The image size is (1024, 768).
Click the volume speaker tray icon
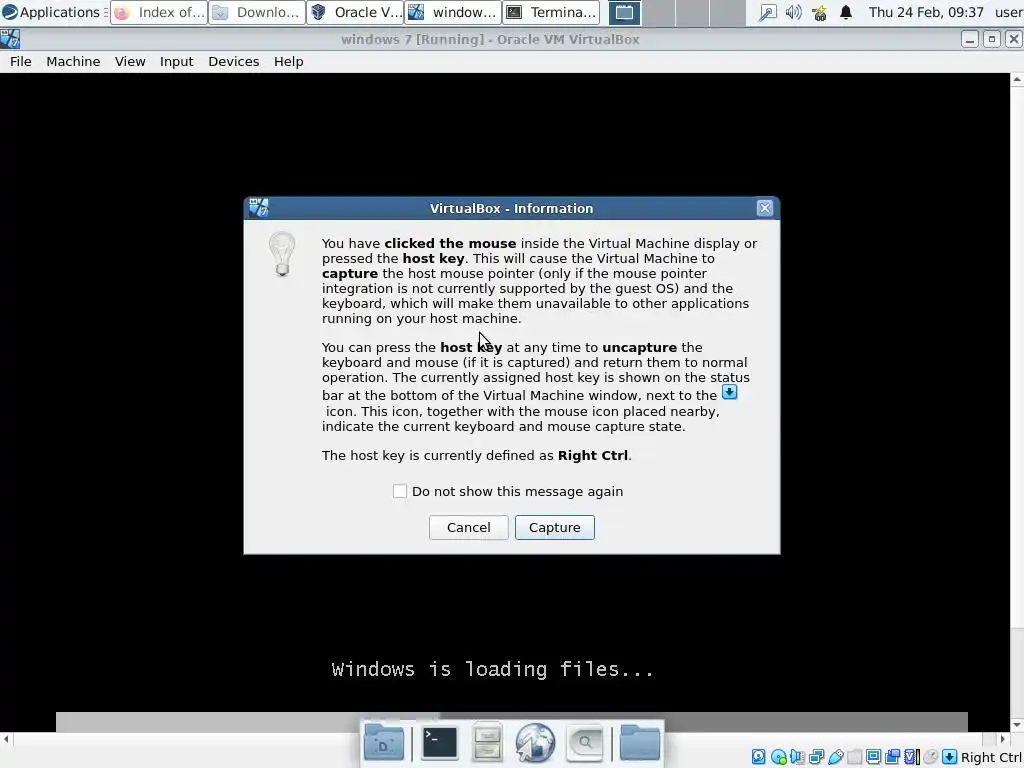coord(793,12)
